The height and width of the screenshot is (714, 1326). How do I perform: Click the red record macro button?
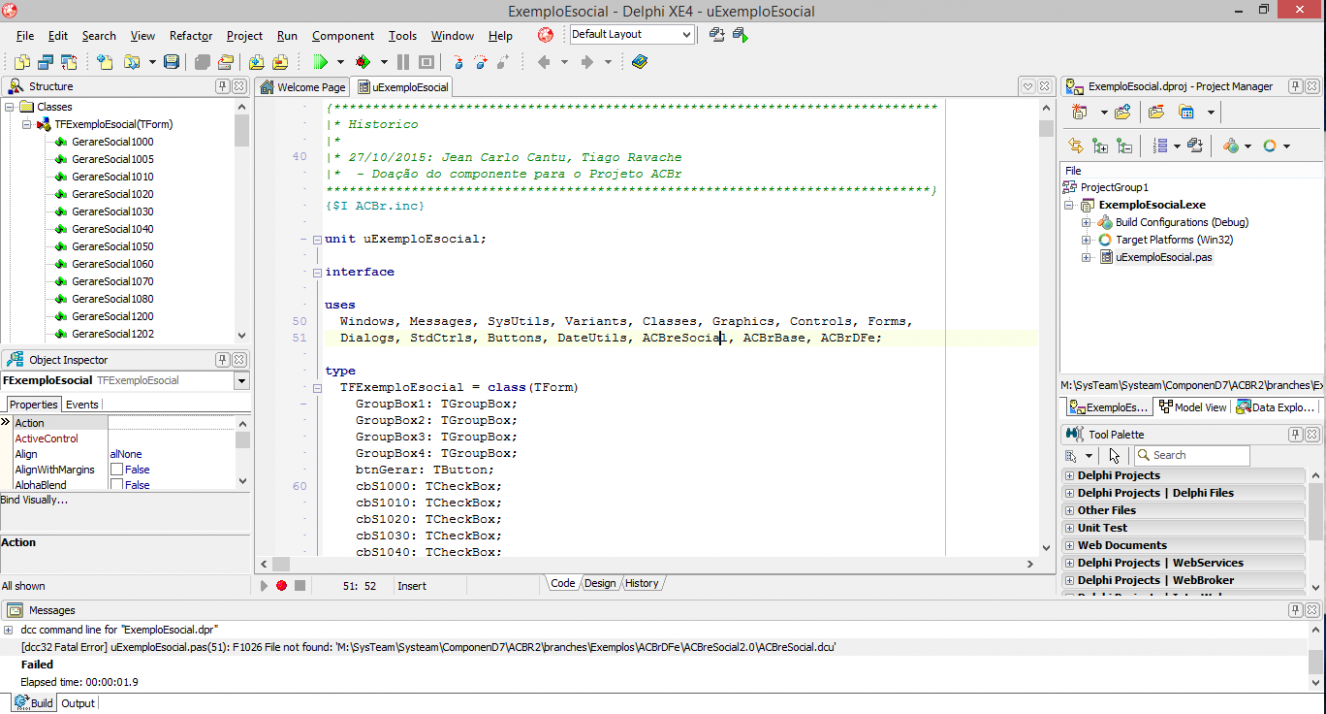(x=281, y=585)
